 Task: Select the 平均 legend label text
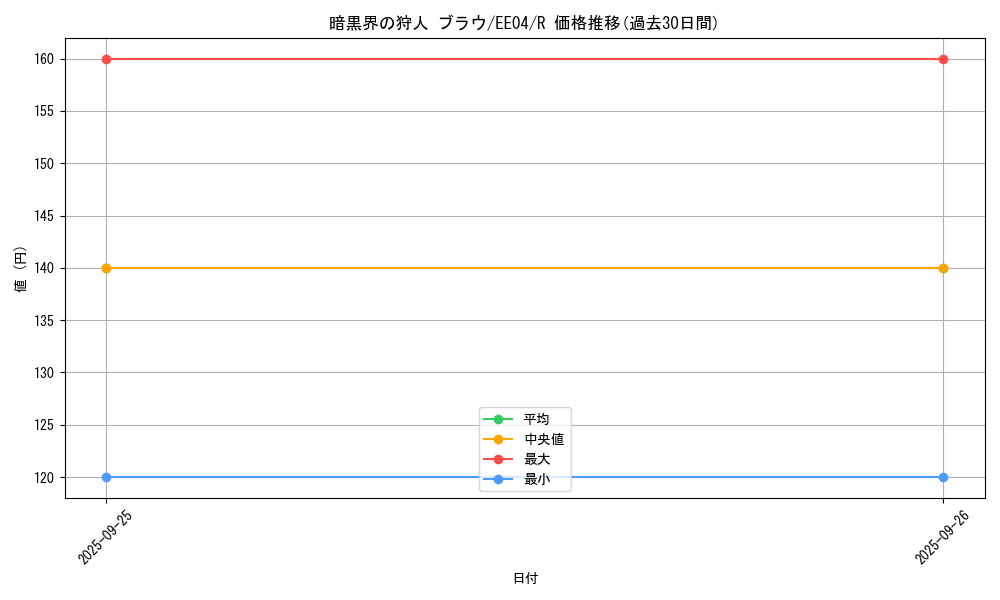[536, 419]
